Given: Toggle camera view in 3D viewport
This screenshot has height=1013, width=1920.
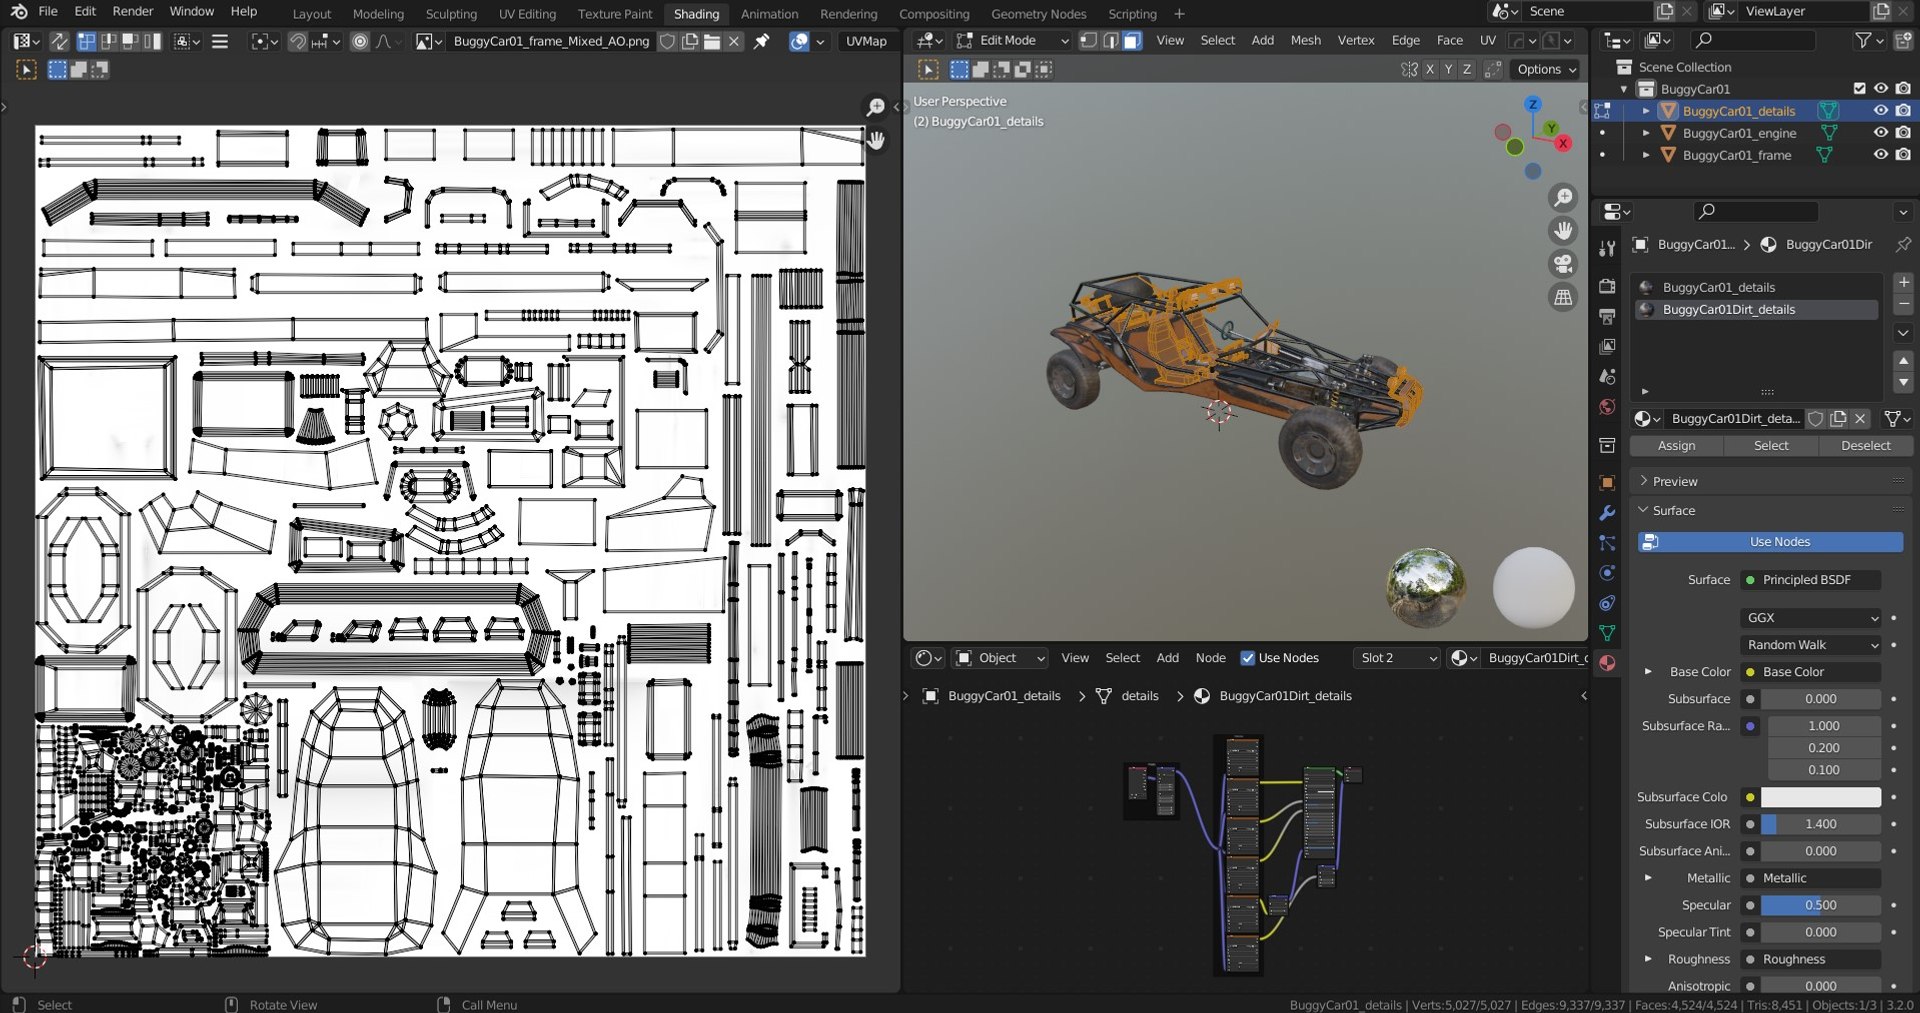Looking at the screenshot, I should click(1563, 264).
